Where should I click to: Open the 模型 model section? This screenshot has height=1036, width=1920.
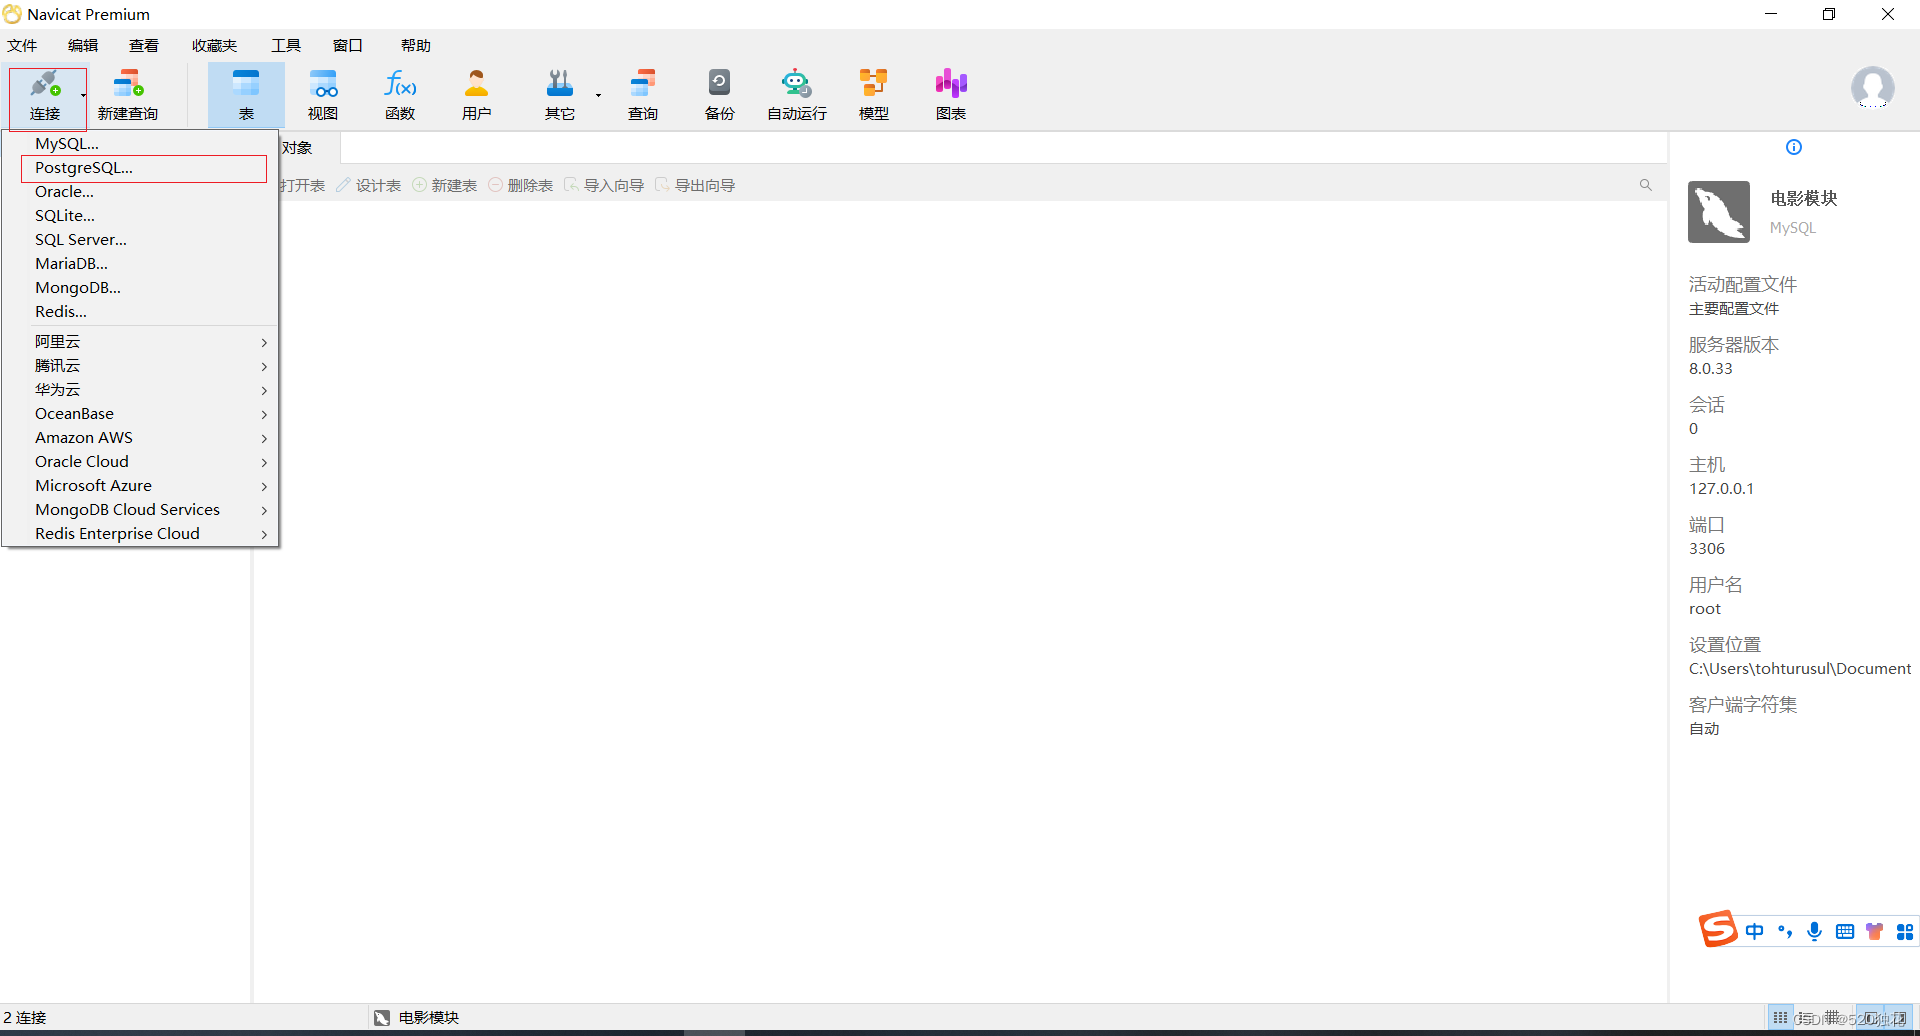tap(874, 96)
